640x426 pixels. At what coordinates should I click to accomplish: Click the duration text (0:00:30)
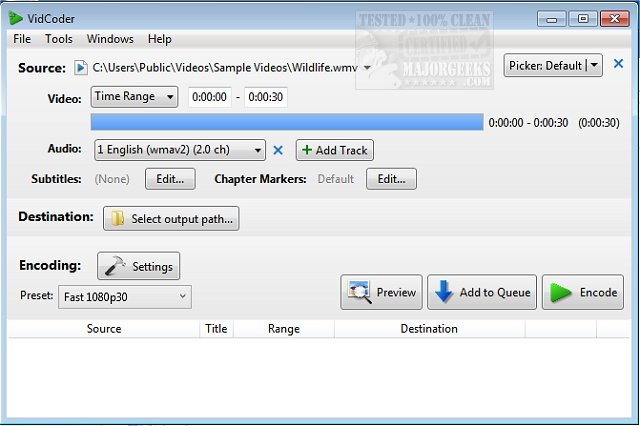(x=599, y=123)
